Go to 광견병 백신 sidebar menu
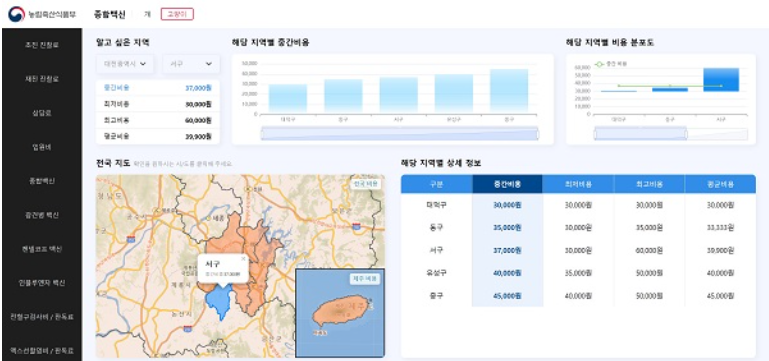 pyautogui.click(x=42, y=215)
